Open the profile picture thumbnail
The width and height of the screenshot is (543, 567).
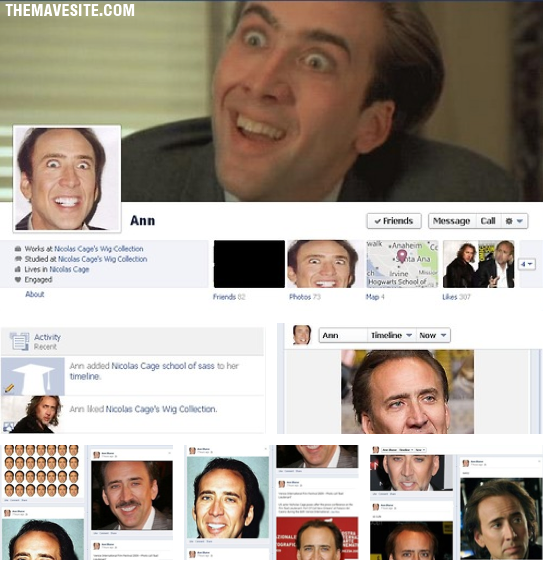click(67, 178)
